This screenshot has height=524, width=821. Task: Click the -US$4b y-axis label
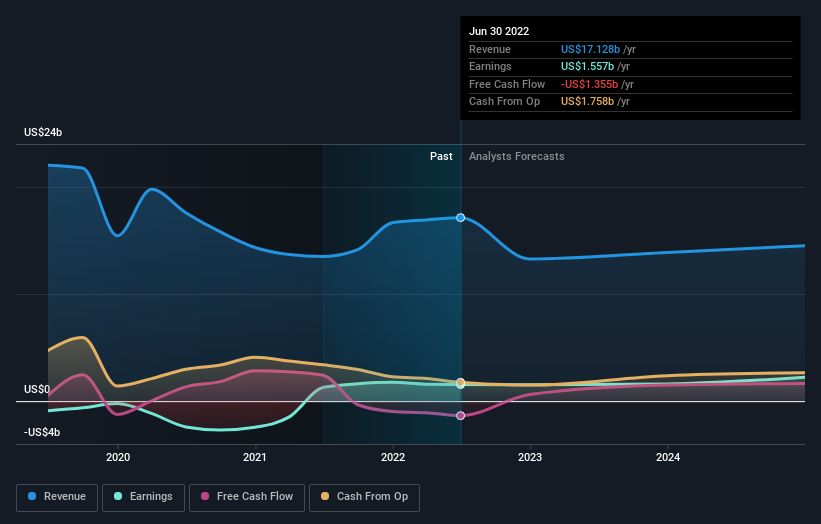point(42,432)
